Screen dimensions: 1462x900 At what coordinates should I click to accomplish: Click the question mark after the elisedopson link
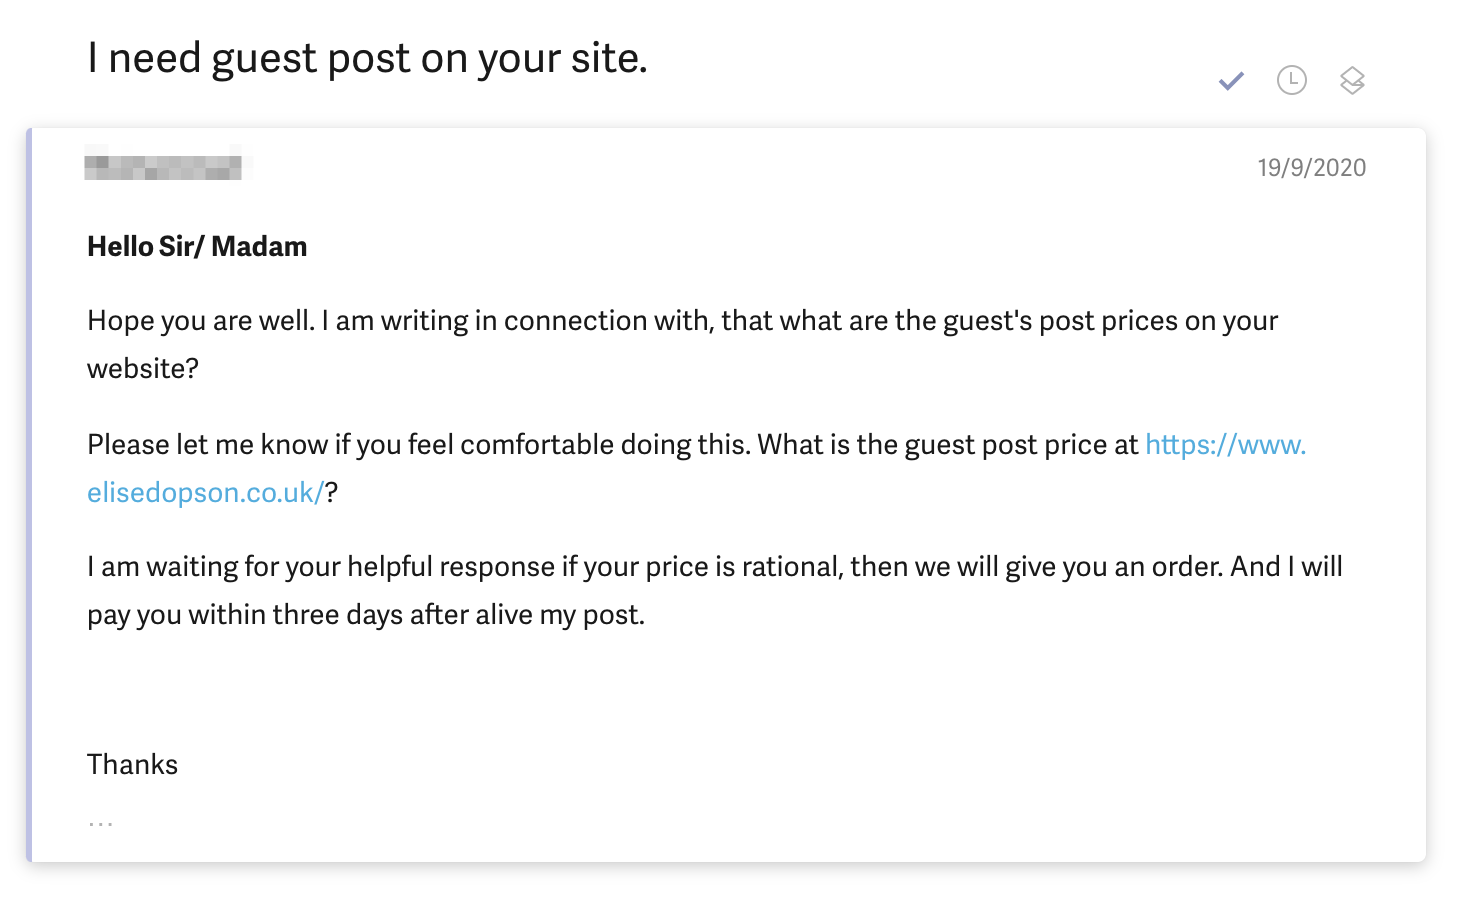pyautogui.click(x=332, y=492)
